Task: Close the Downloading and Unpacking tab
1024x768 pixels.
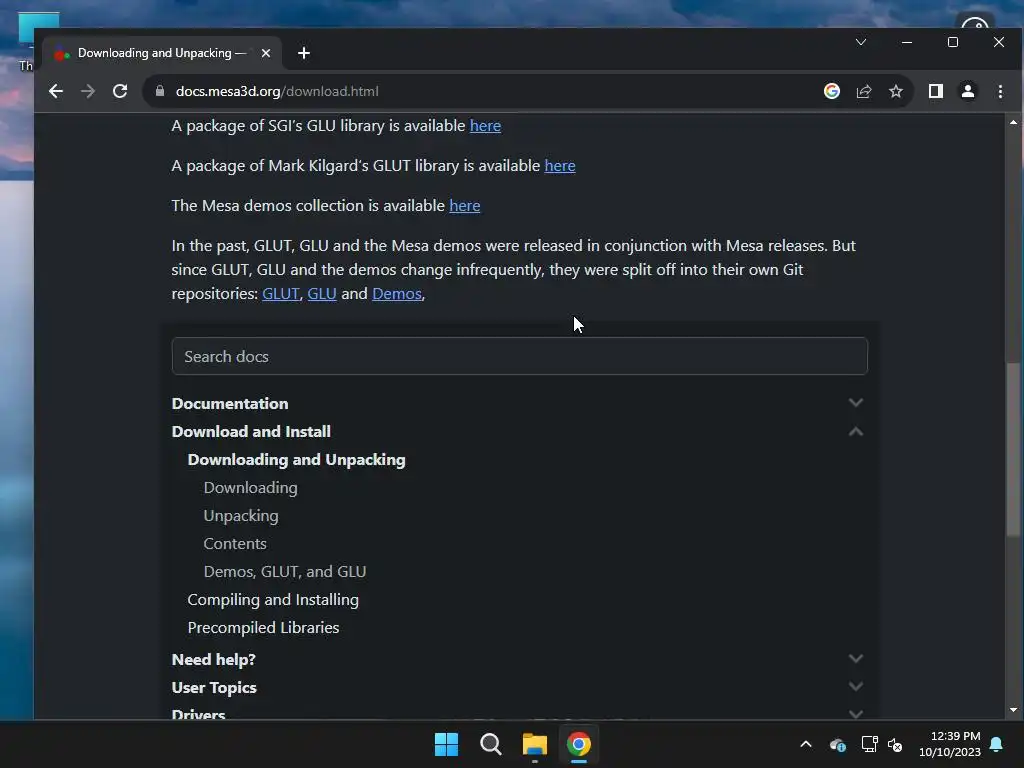Action: point(266,53)
